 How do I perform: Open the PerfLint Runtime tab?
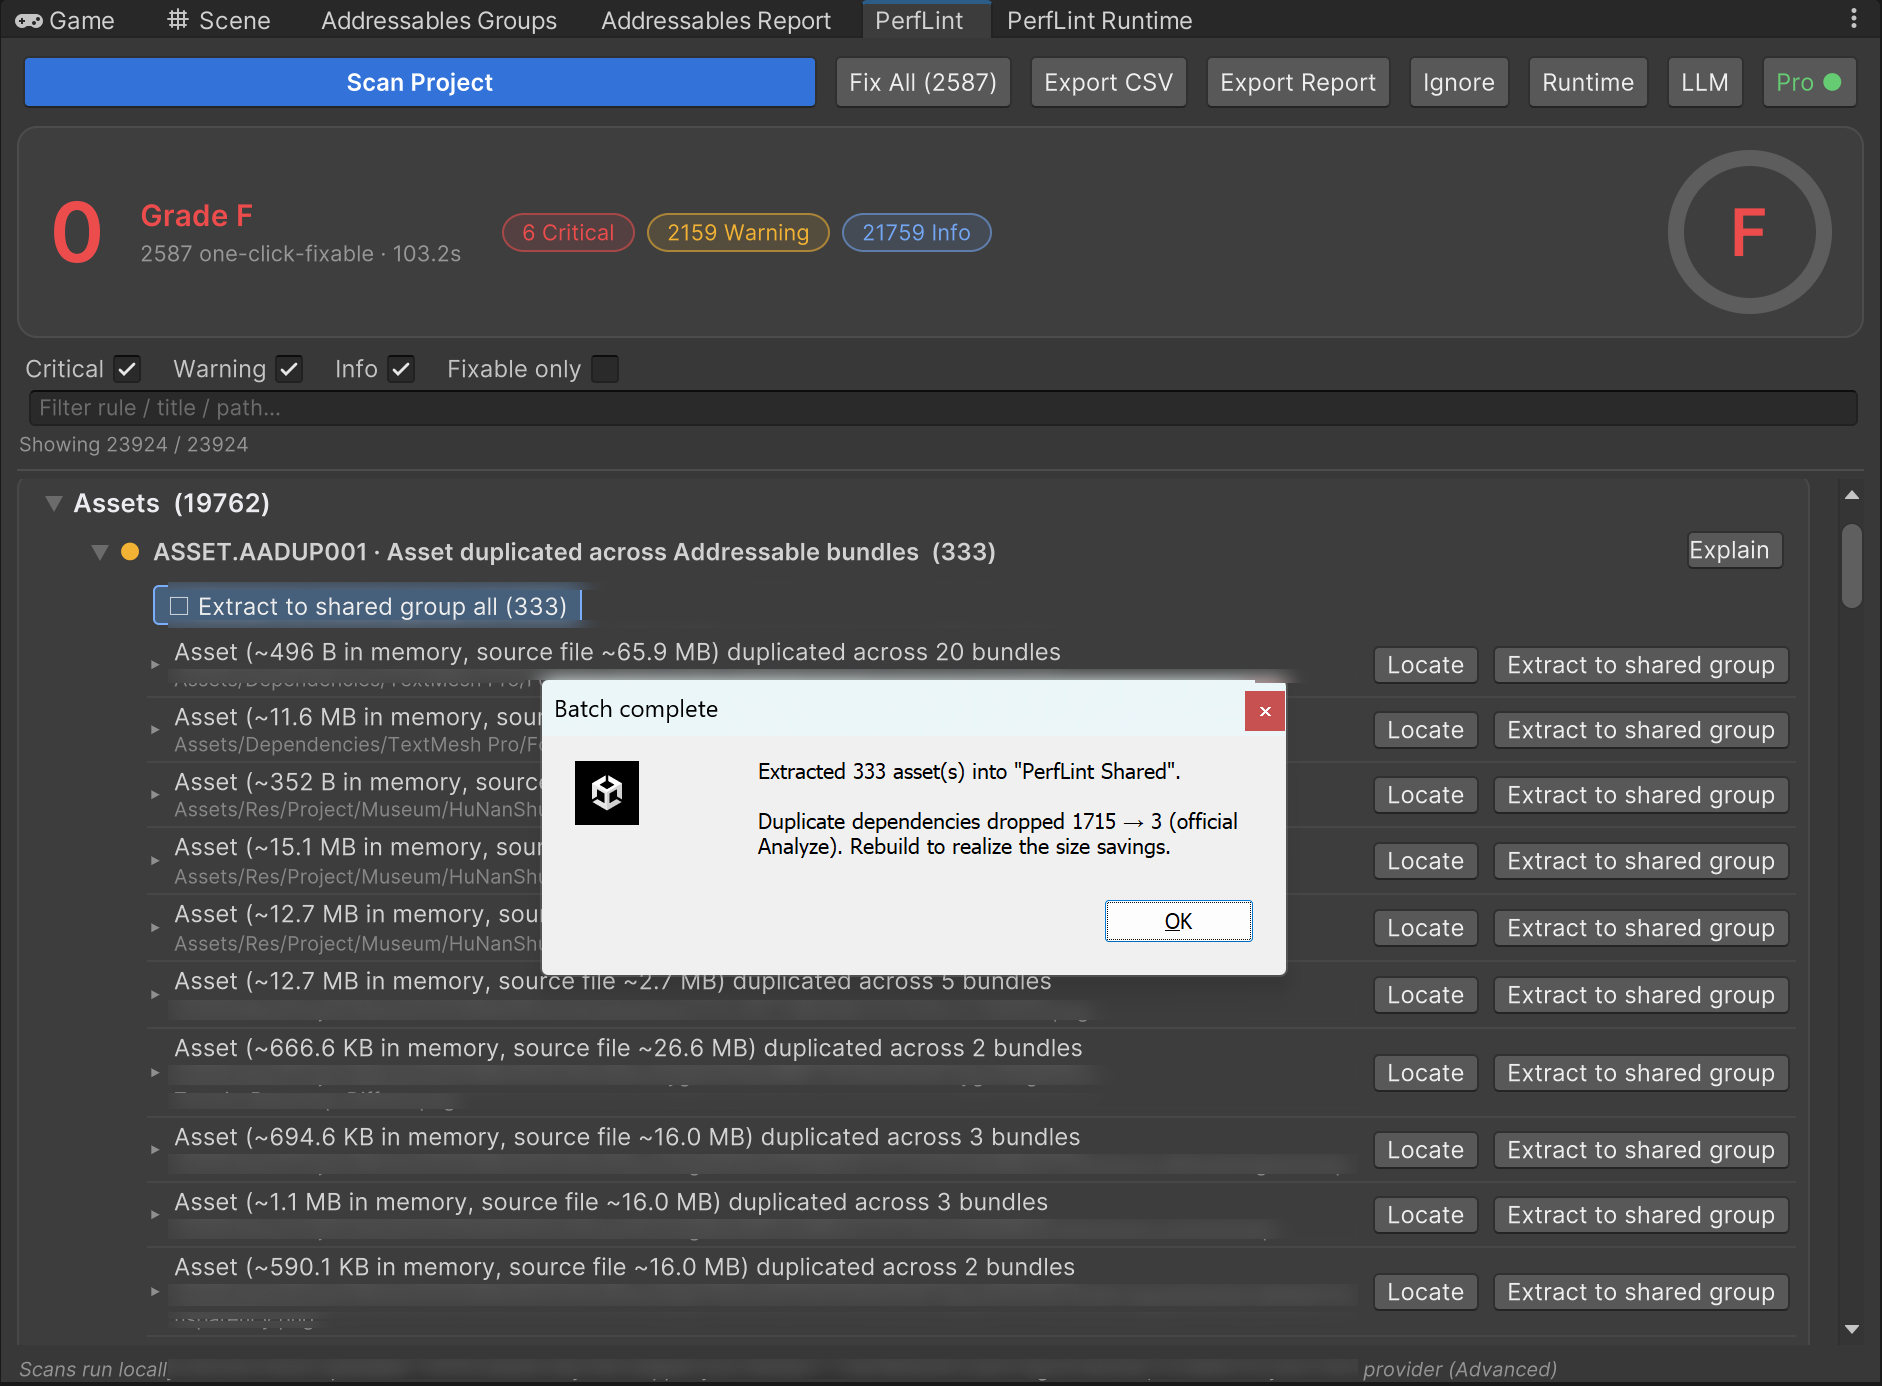pyautogui.click(x=1100, y=20)
